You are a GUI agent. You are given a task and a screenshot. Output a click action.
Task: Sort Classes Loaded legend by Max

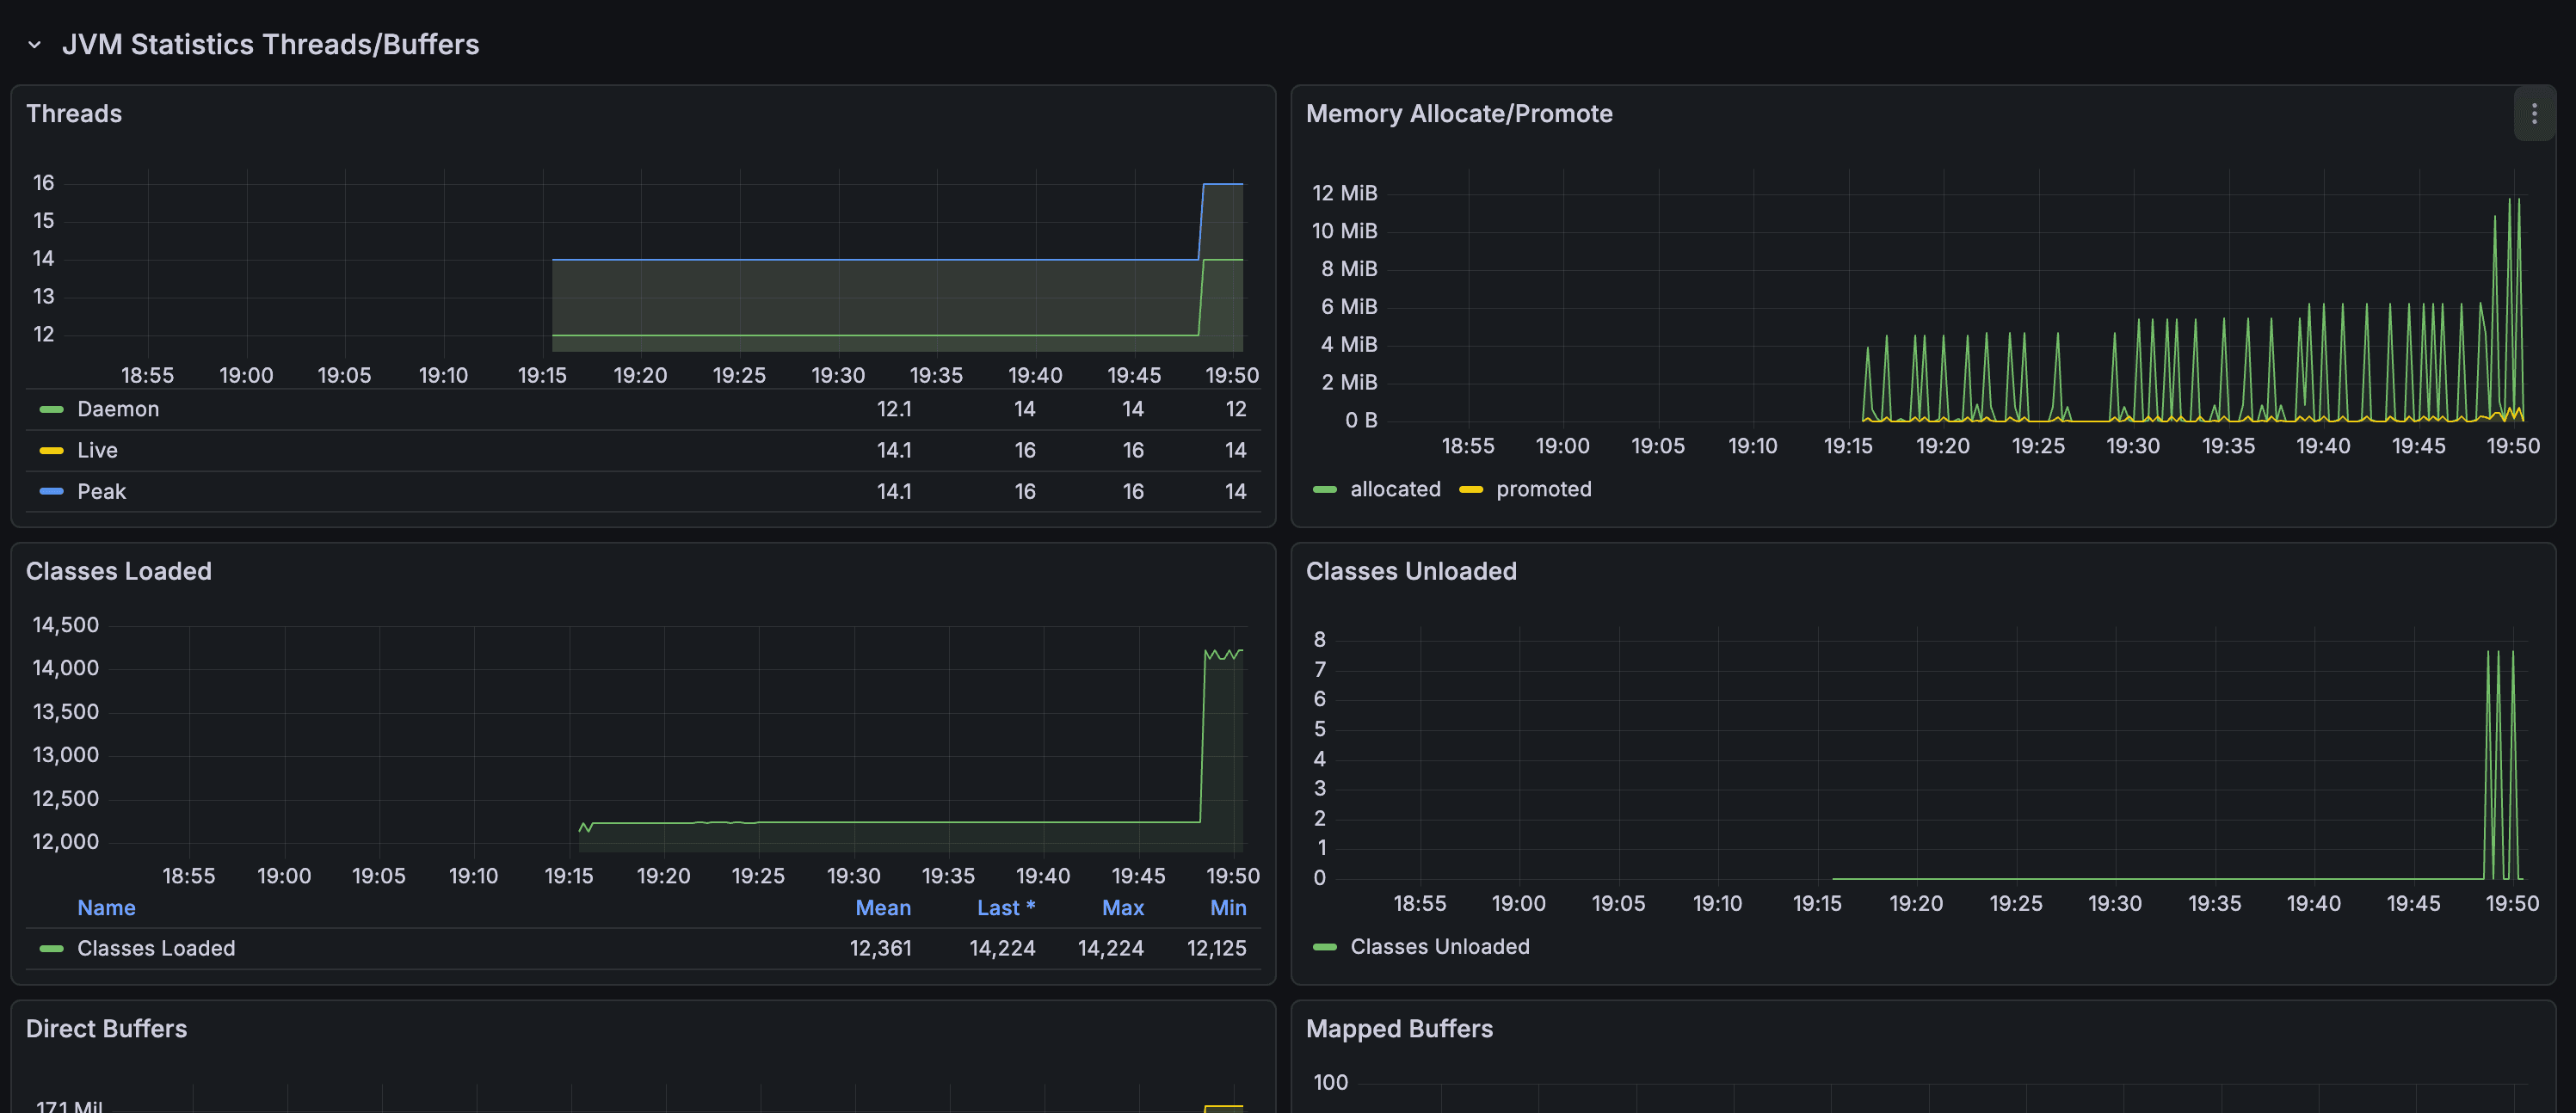coord(1122,908)
